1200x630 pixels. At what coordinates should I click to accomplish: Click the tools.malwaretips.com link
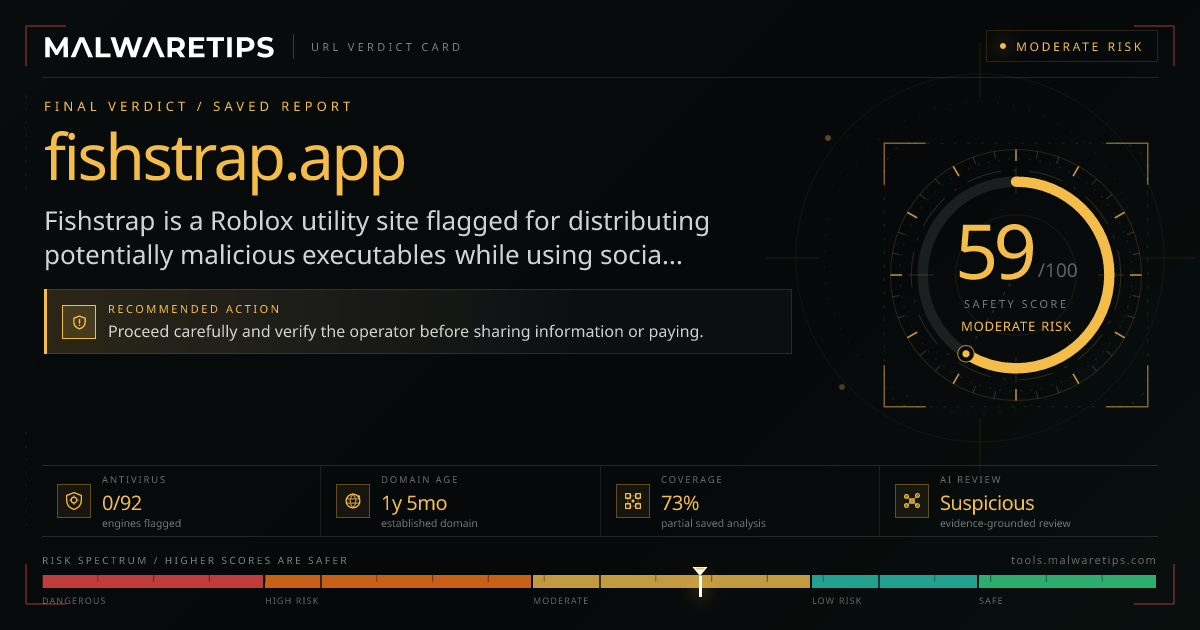click(x=1084, y=560)
